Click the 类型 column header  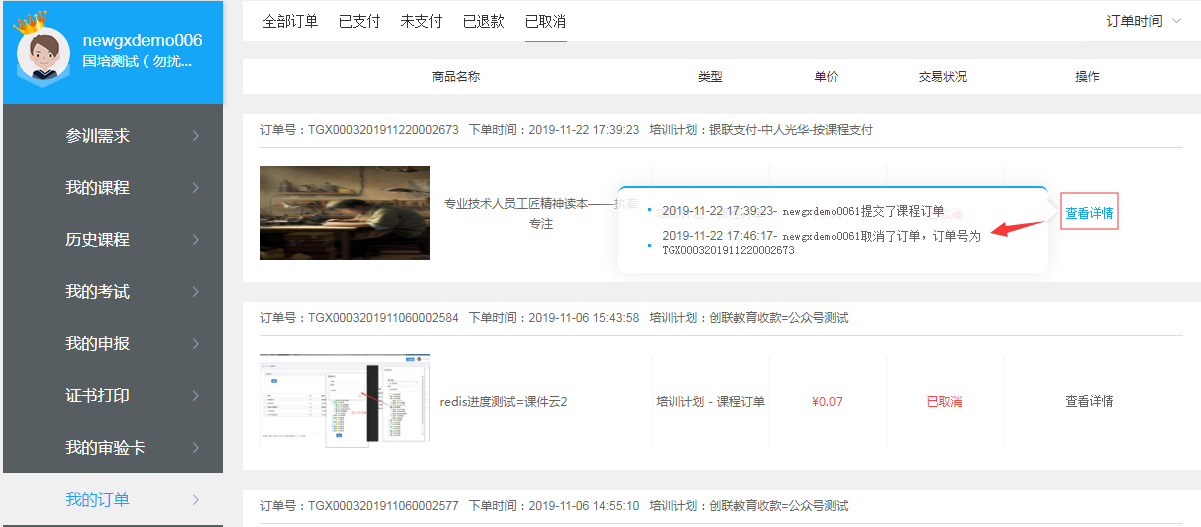(710, 77)
